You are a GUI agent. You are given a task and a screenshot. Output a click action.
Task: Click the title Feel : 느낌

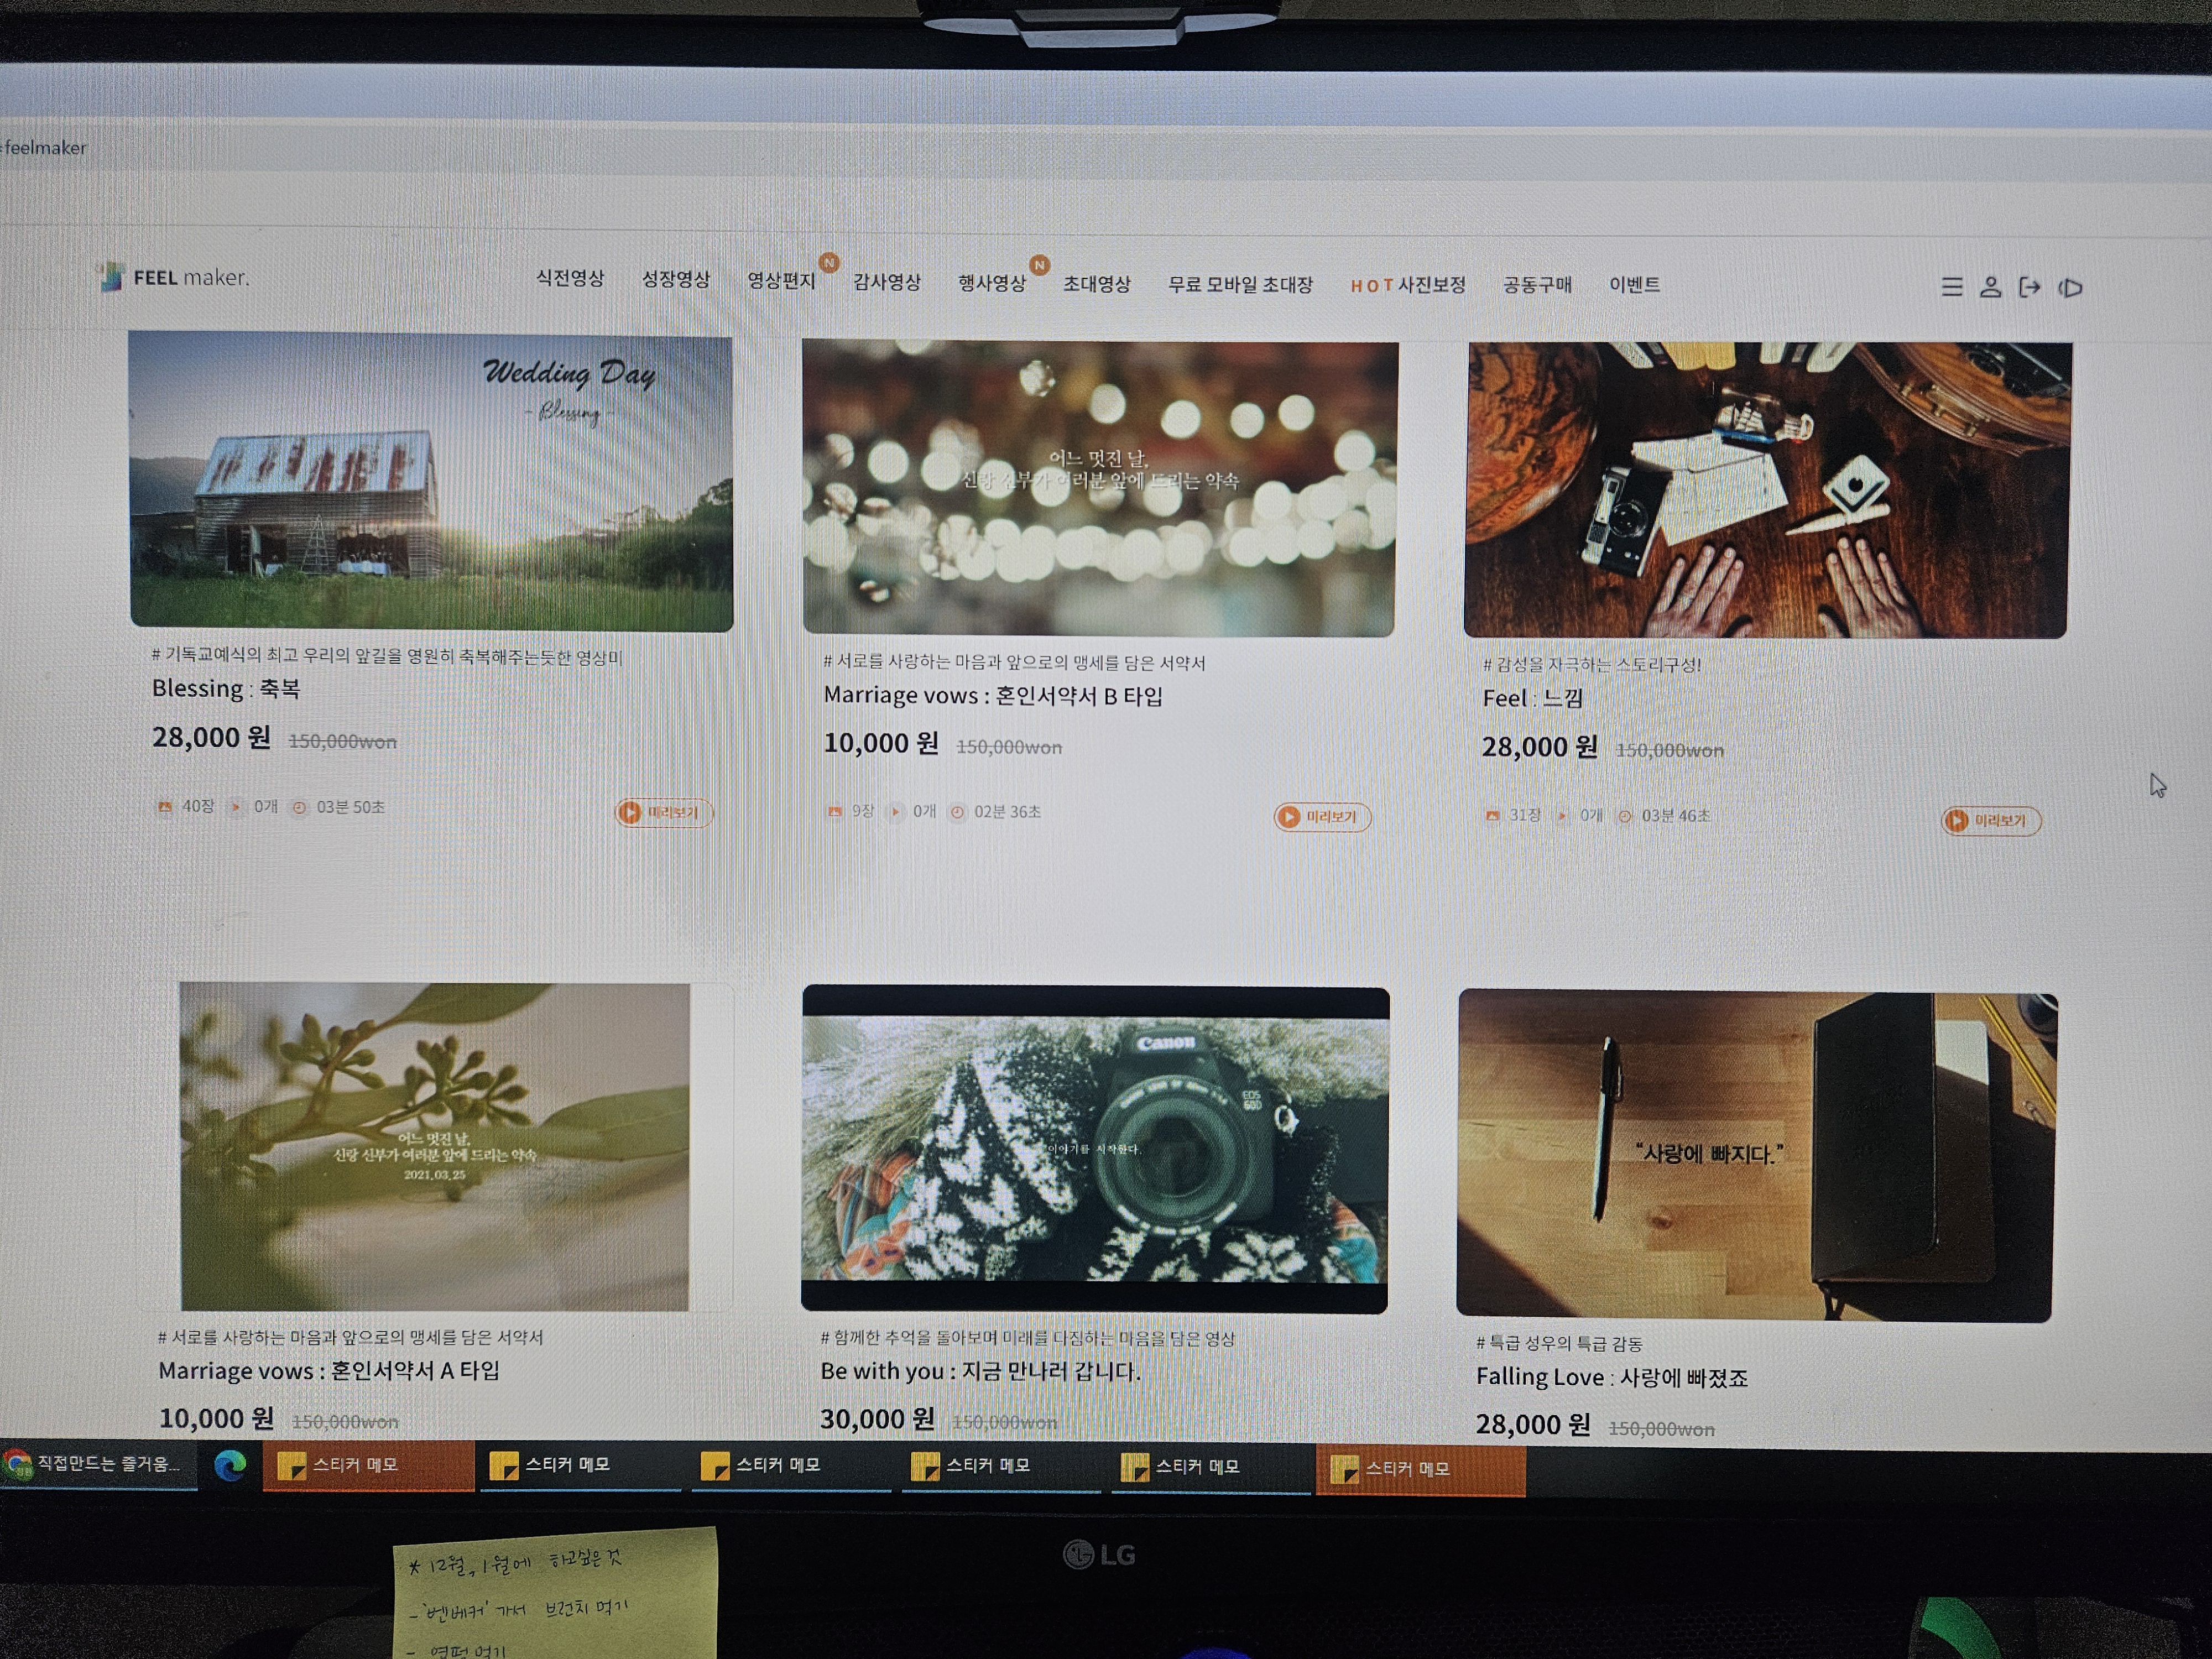click(1532, 698)
